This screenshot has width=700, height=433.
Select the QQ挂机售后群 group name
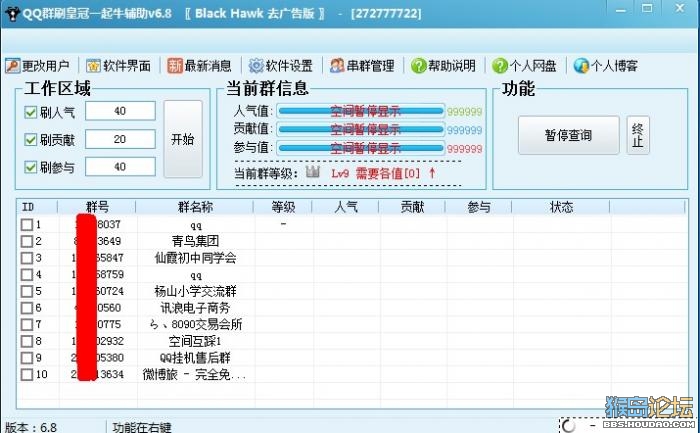[195, 358]
